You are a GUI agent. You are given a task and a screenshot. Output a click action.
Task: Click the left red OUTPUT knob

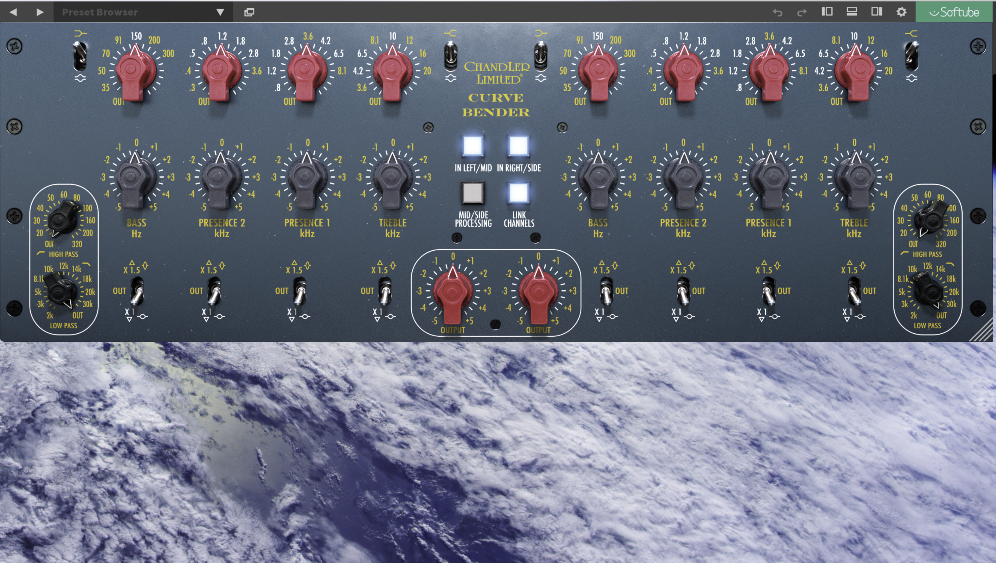pos(452,294)
